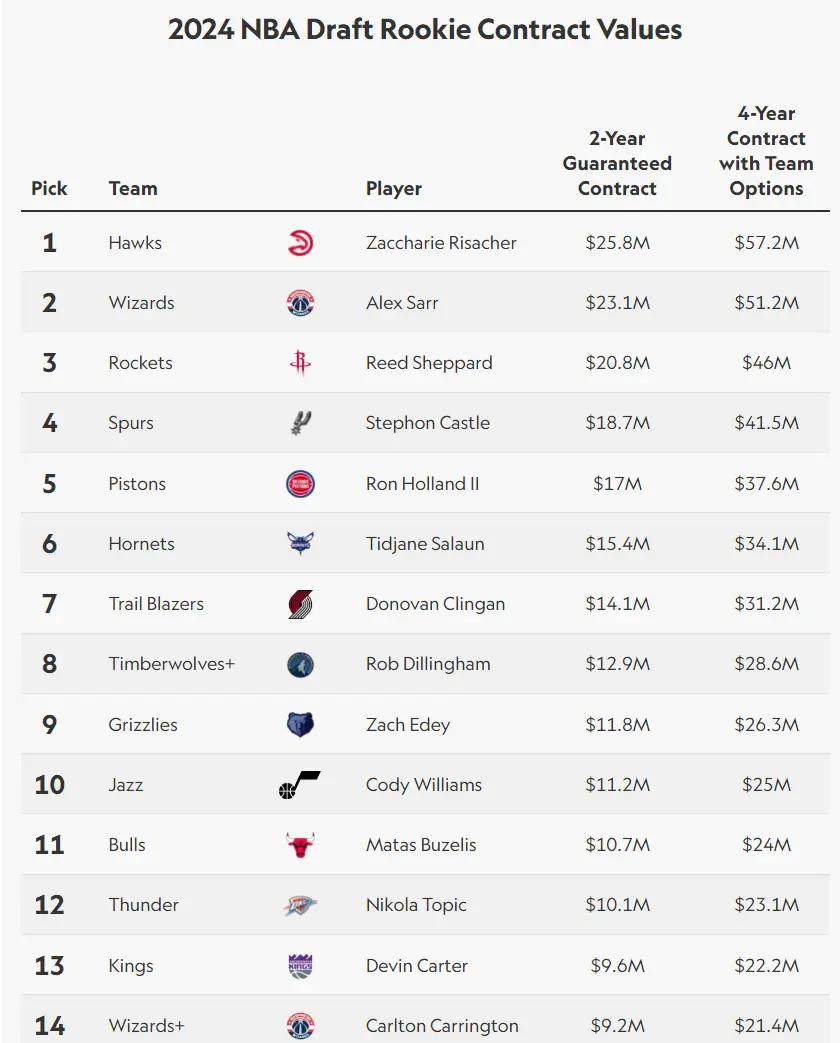Click player name Zaccharie Risacher
The image size is (840, 1043).
coord(441,243)
